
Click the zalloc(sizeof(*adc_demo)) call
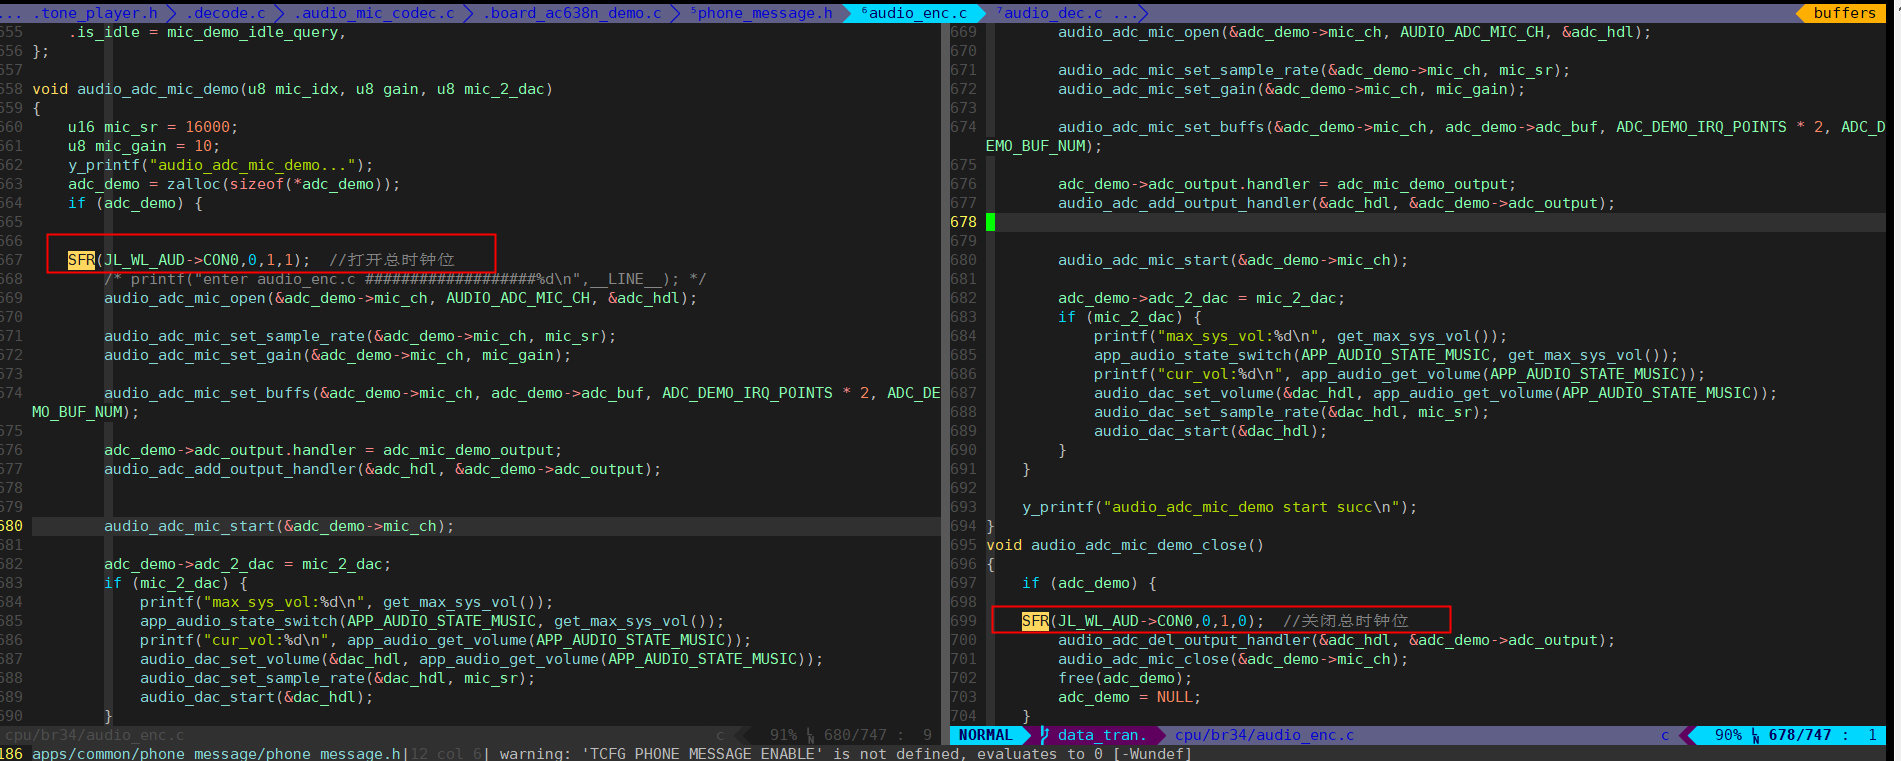pyautogui.click(x=283, y=184)
